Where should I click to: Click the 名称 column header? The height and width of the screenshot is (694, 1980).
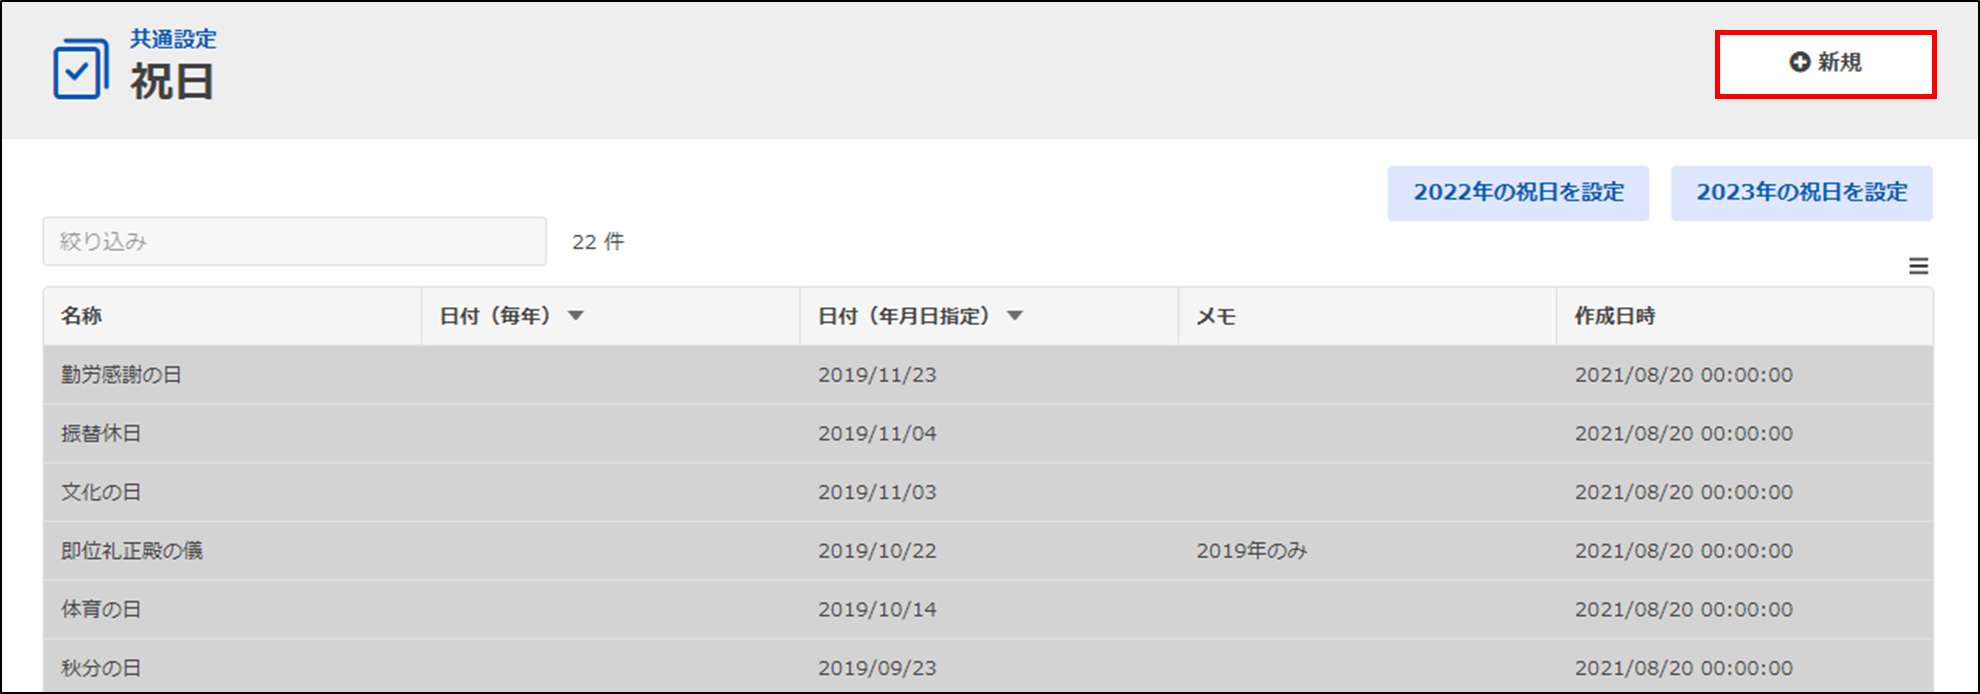tap(82, 316)
